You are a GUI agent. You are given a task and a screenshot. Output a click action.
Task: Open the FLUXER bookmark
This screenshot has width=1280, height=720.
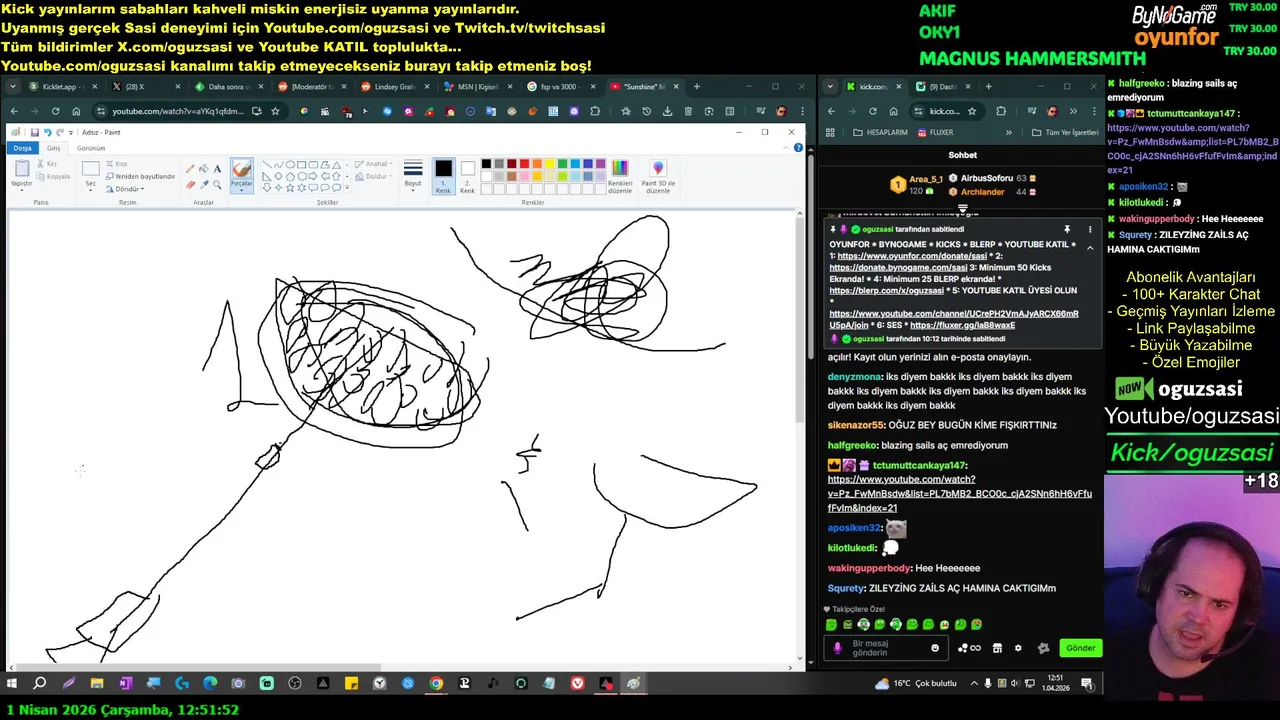click(935, 132)
